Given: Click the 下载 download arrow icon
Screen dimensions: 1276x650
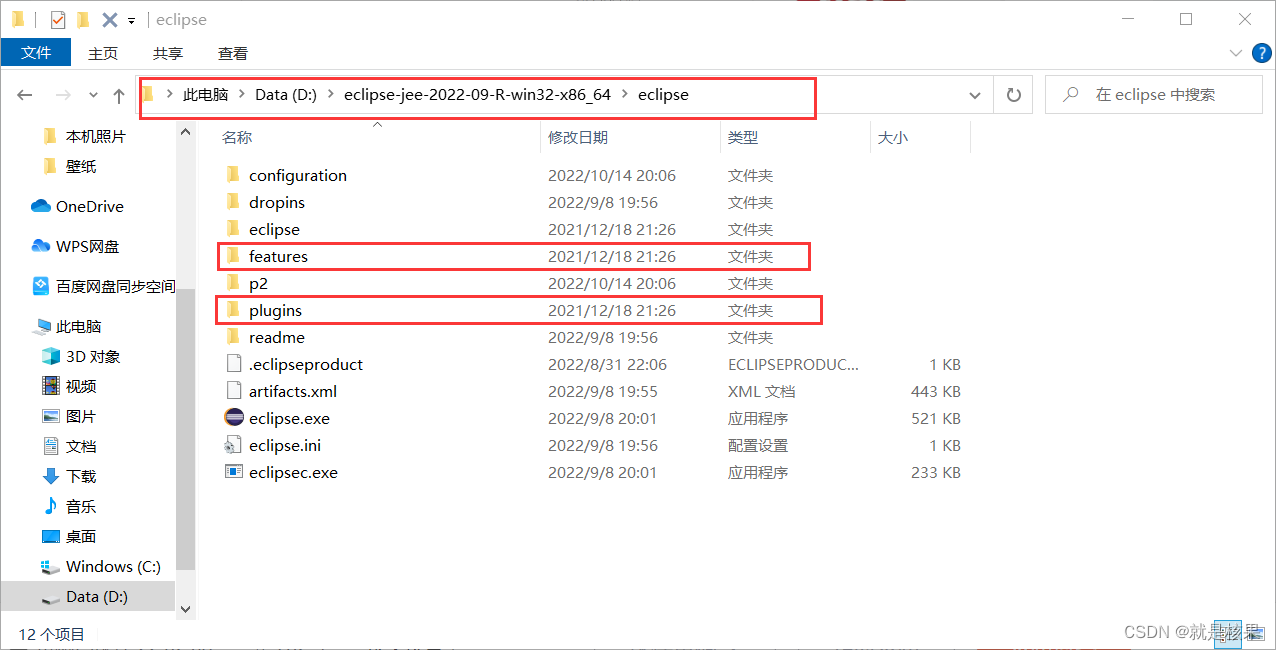Looking at the screenshot, I should point(50,476).
